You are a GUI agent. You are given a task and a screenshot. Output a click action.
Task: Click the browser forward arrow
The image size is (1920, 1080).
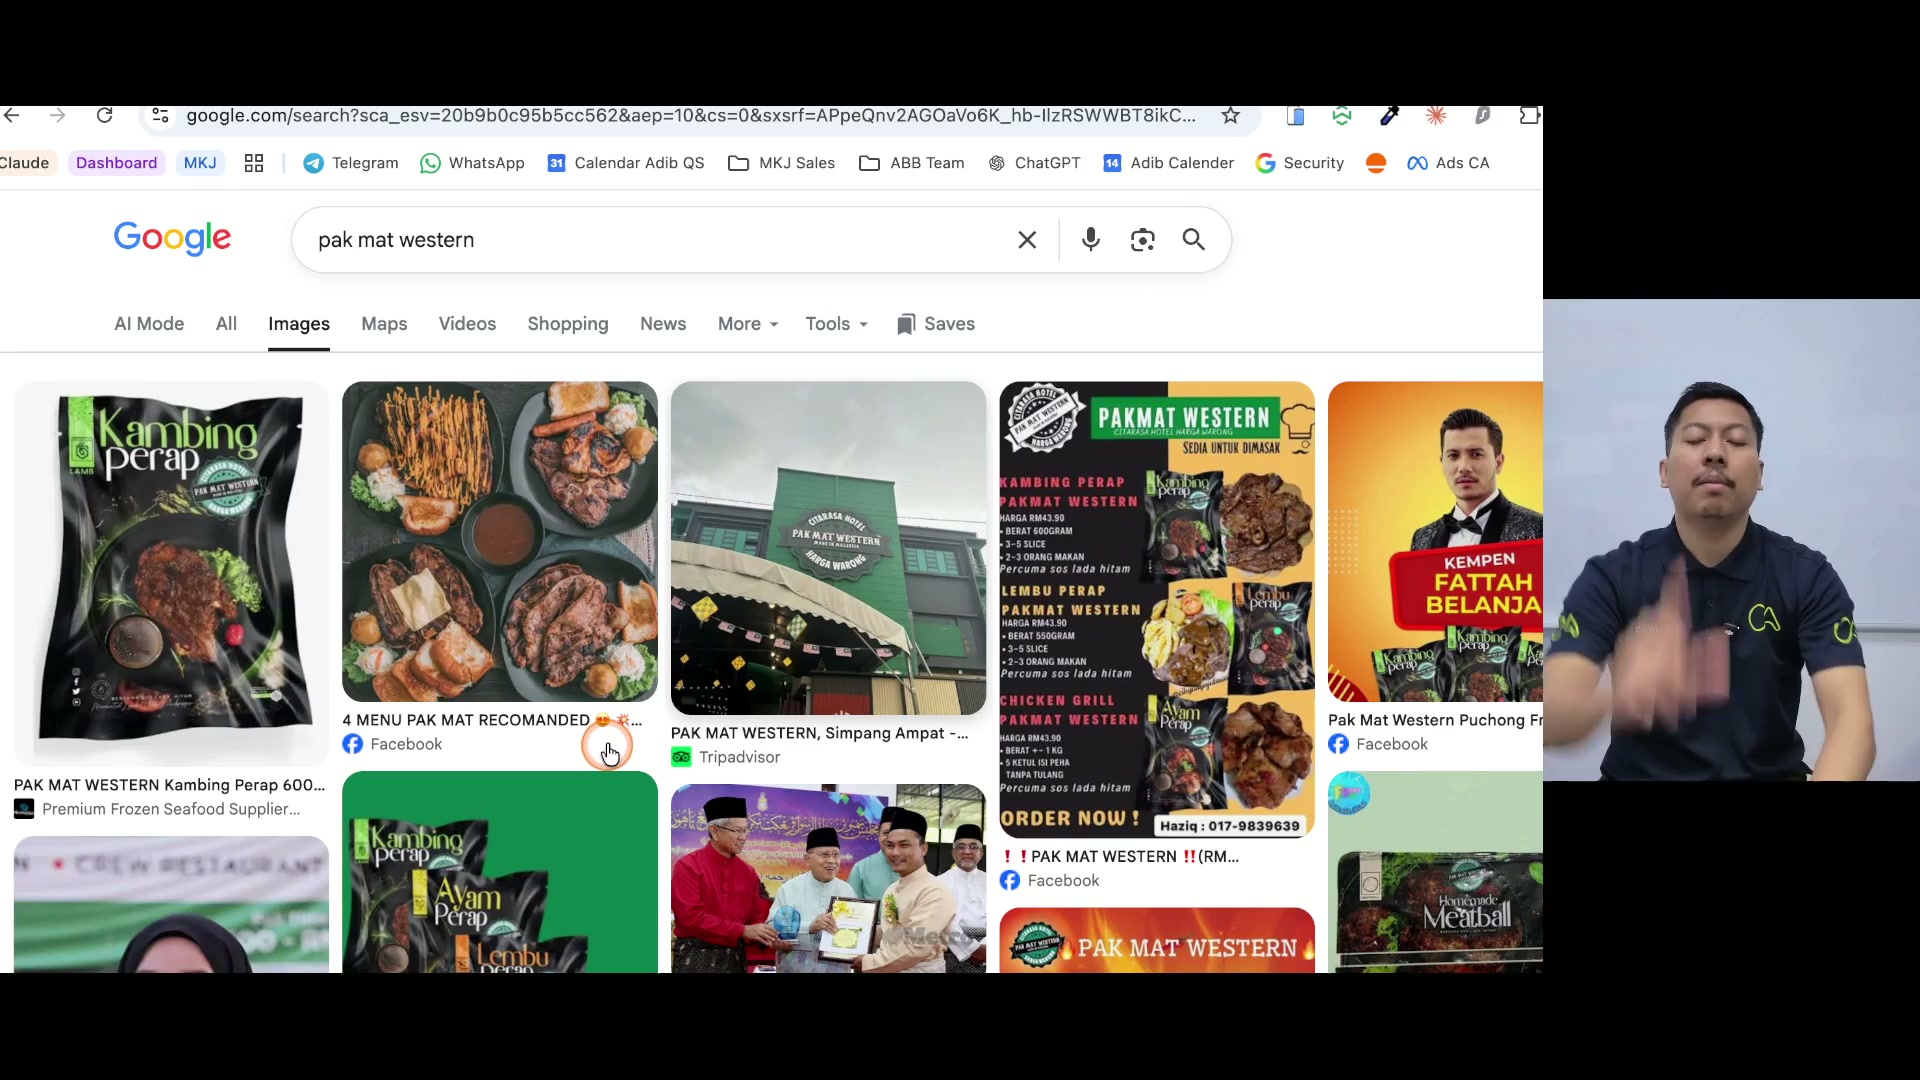pyautogui.click(x=58, y=116)
